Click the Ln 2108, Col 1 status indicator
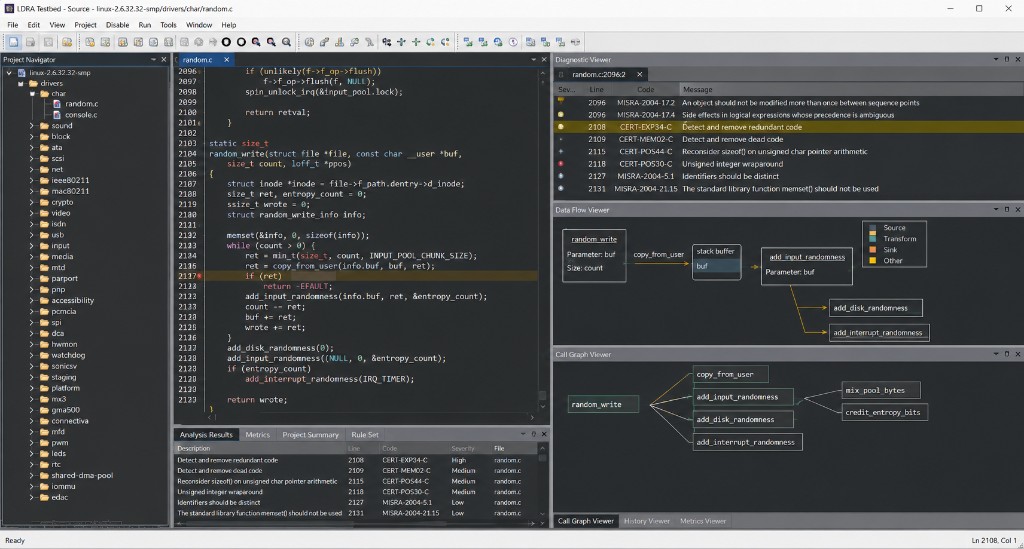The image size is (1024, 549). coord(992,541)
